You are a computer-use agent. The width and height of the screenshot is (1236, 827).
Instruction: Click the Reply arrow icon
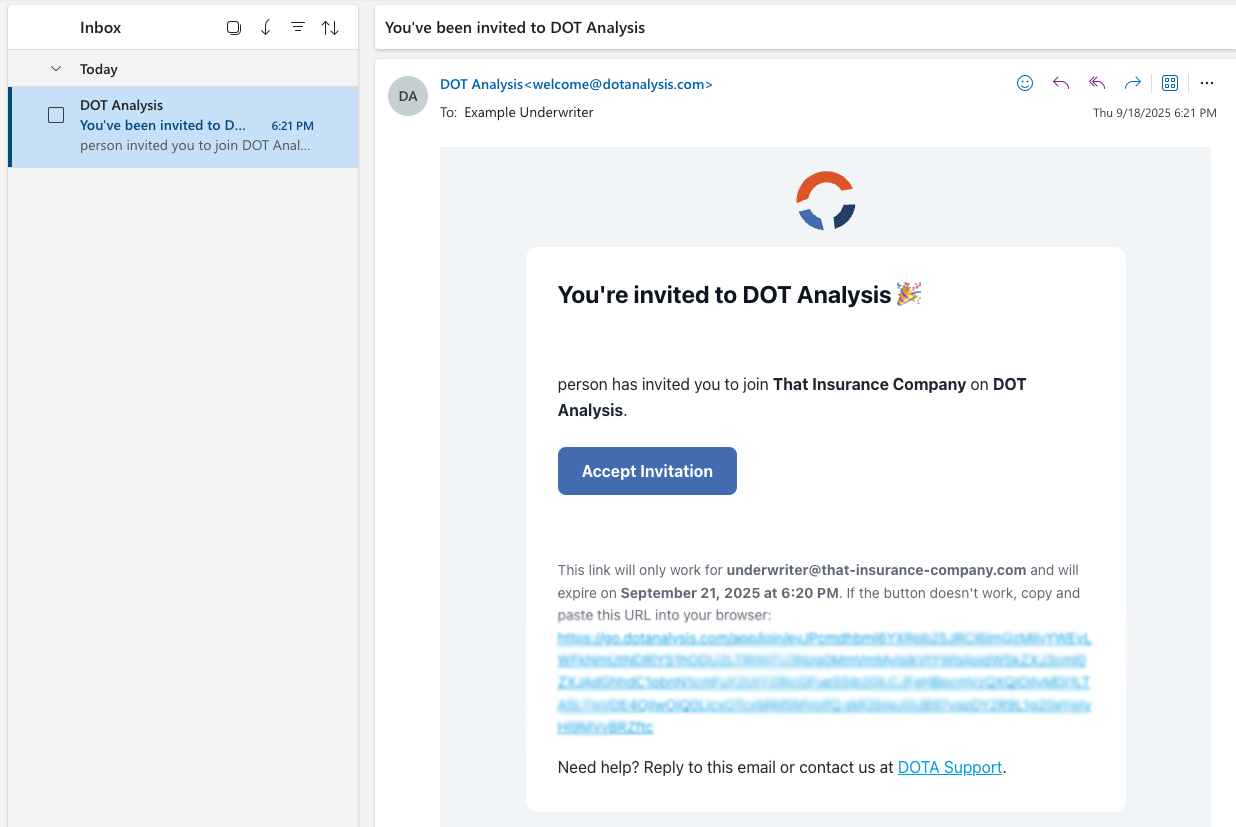pyautogui.click(x=1061, y=83)
